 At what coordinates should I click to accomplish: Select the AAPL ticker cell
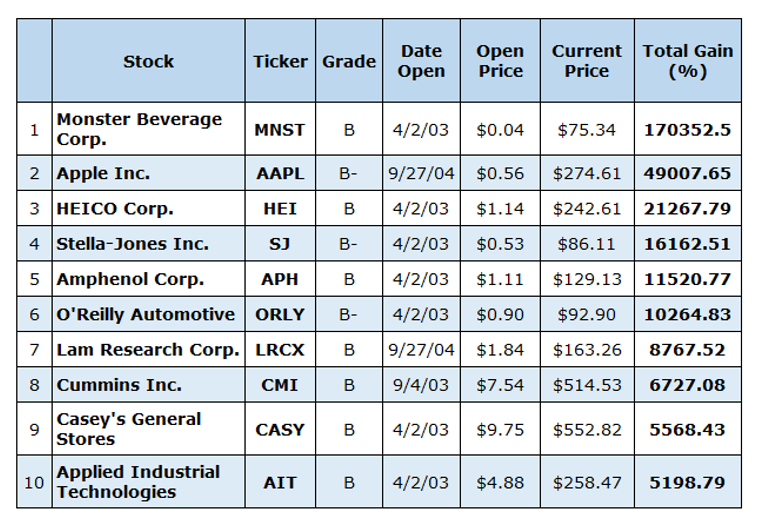click(280, 173)
